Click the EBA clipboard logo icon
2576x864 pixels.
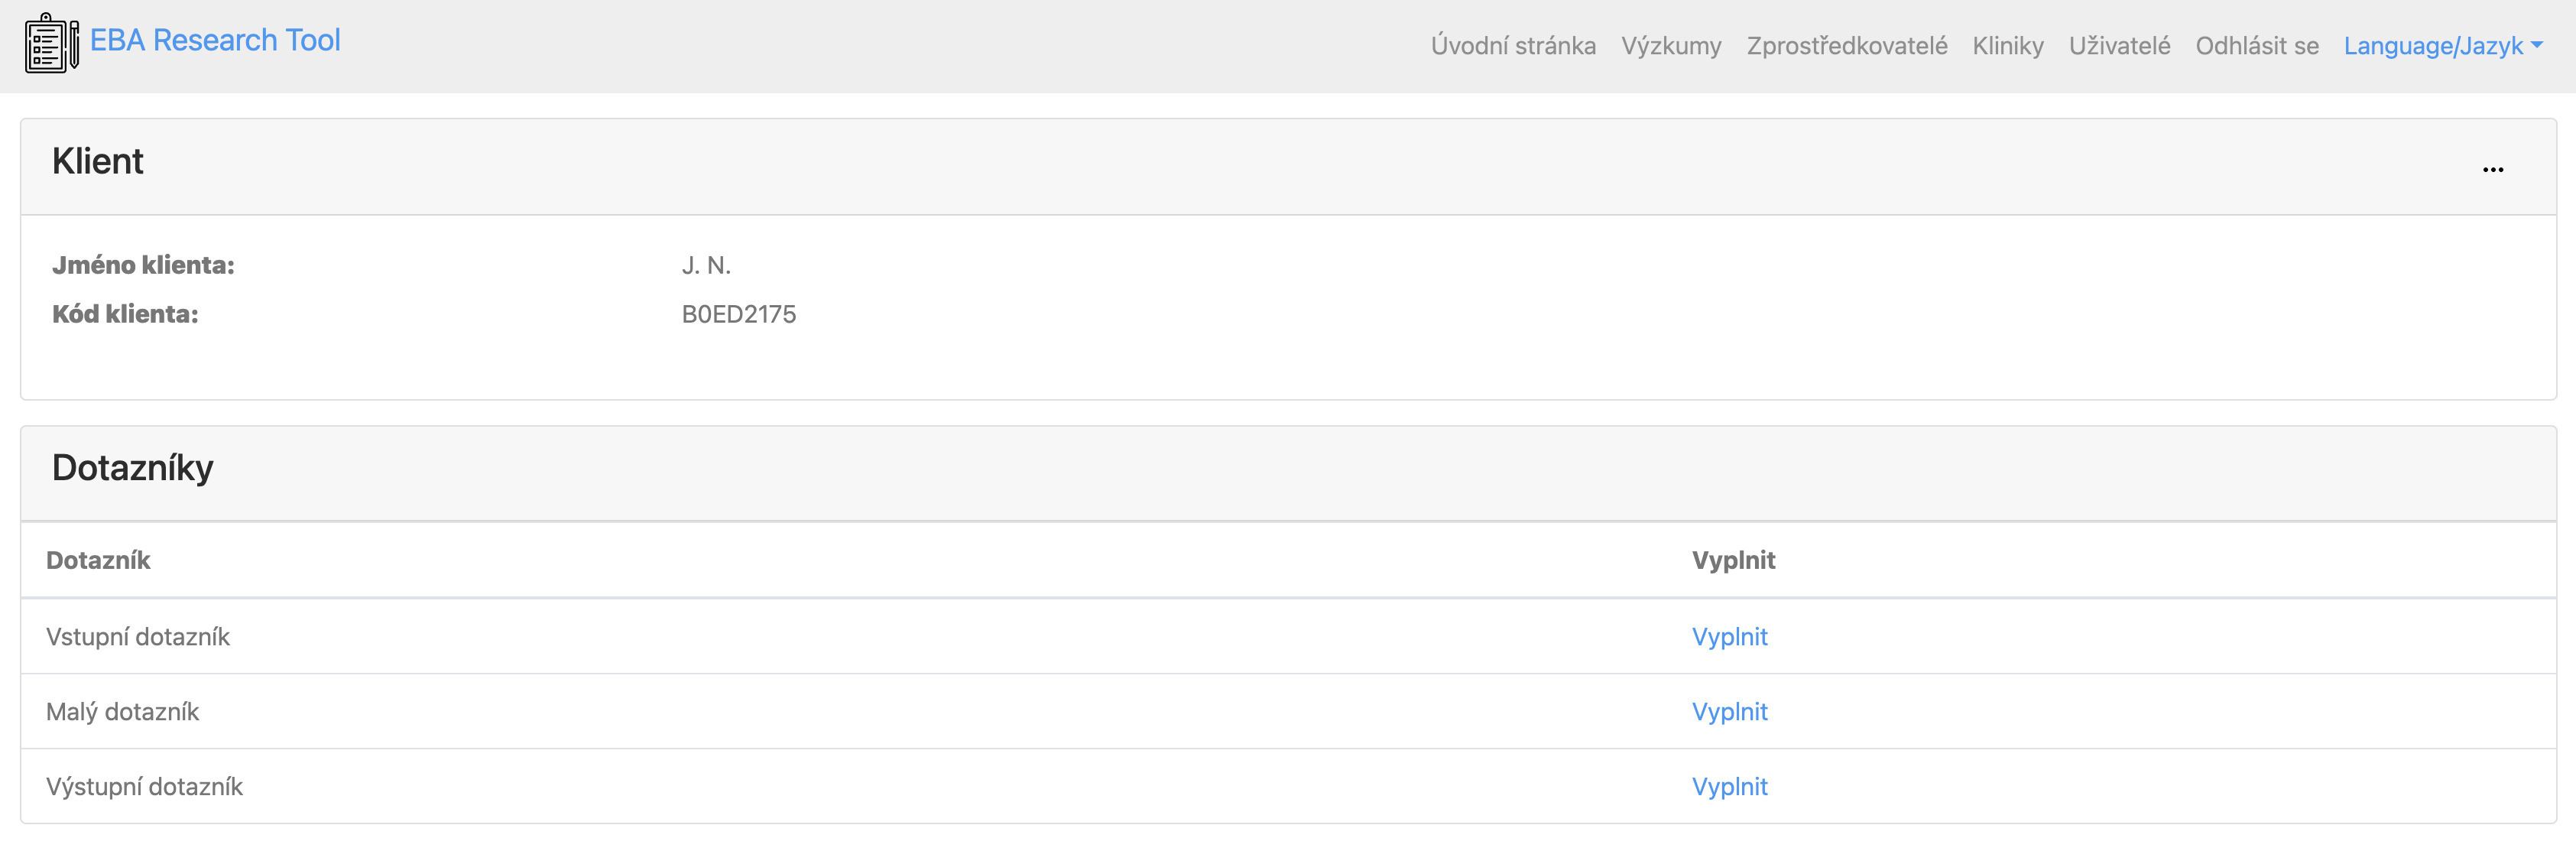[x=52, y=42]
